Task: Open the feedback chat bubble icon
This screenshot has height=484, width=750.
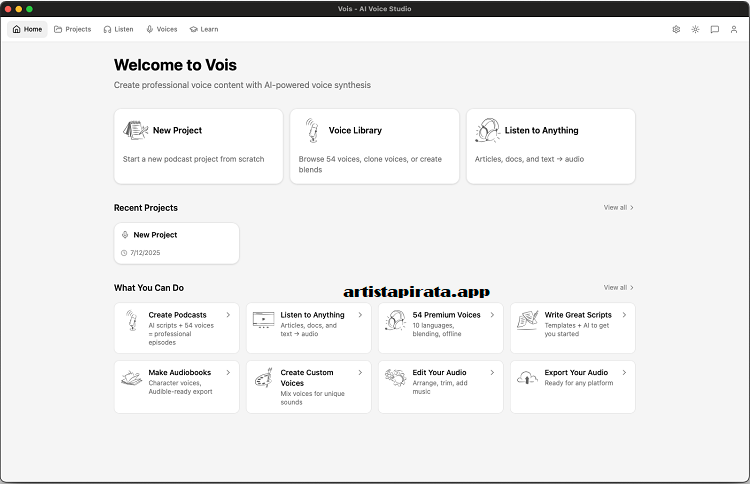Action: (714, 29)
